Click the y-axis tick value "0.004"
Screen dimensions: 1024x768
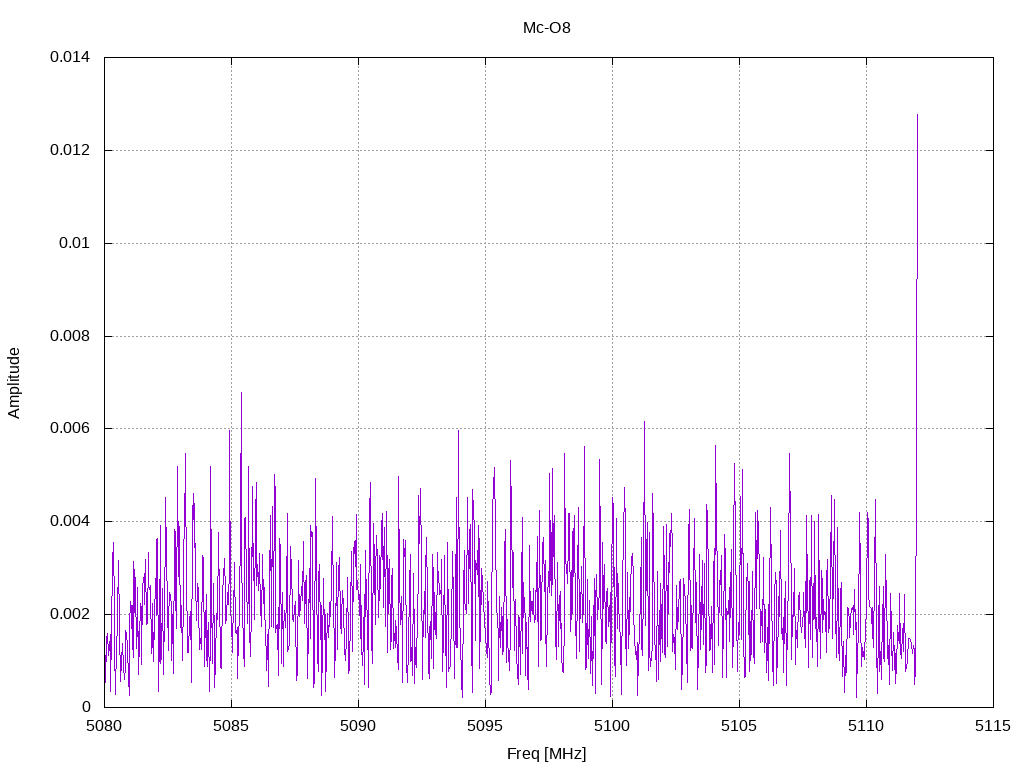70,521
